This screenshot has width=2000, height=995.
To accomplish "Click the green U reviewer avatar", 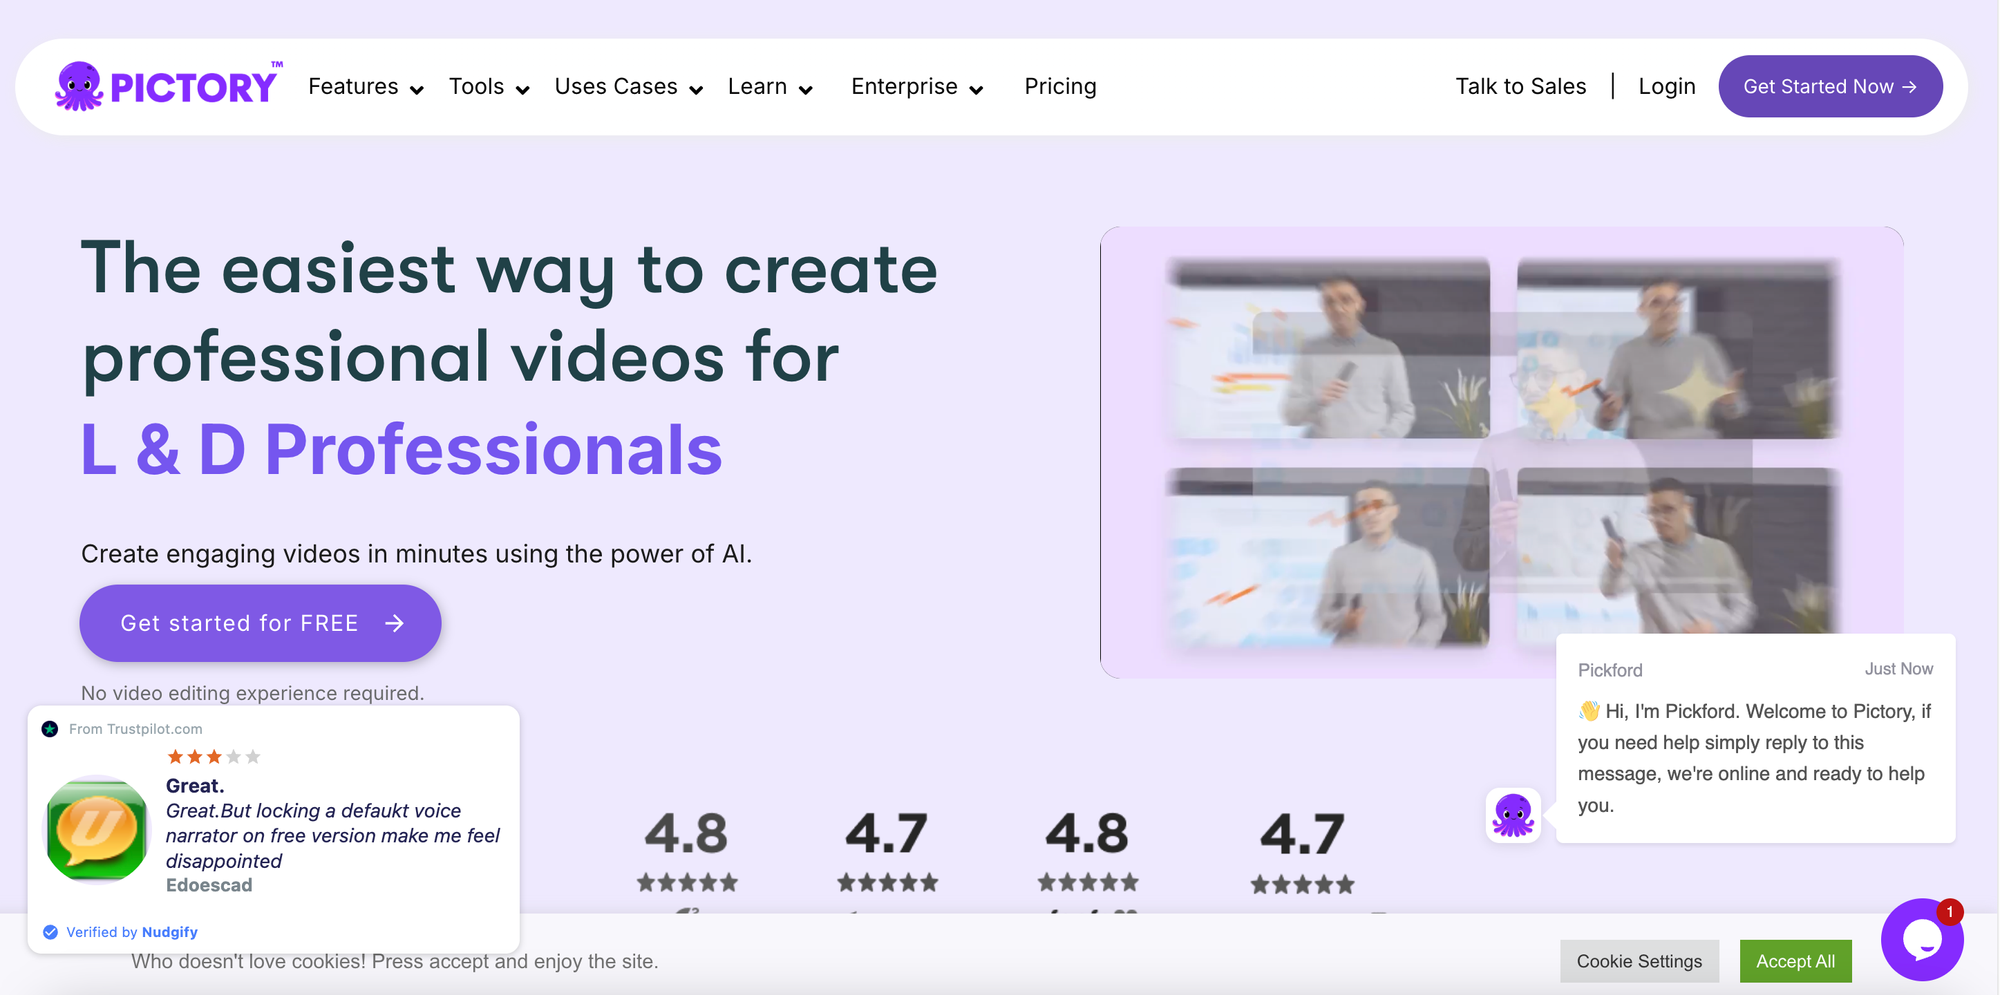I will click(x=97, y=829).
